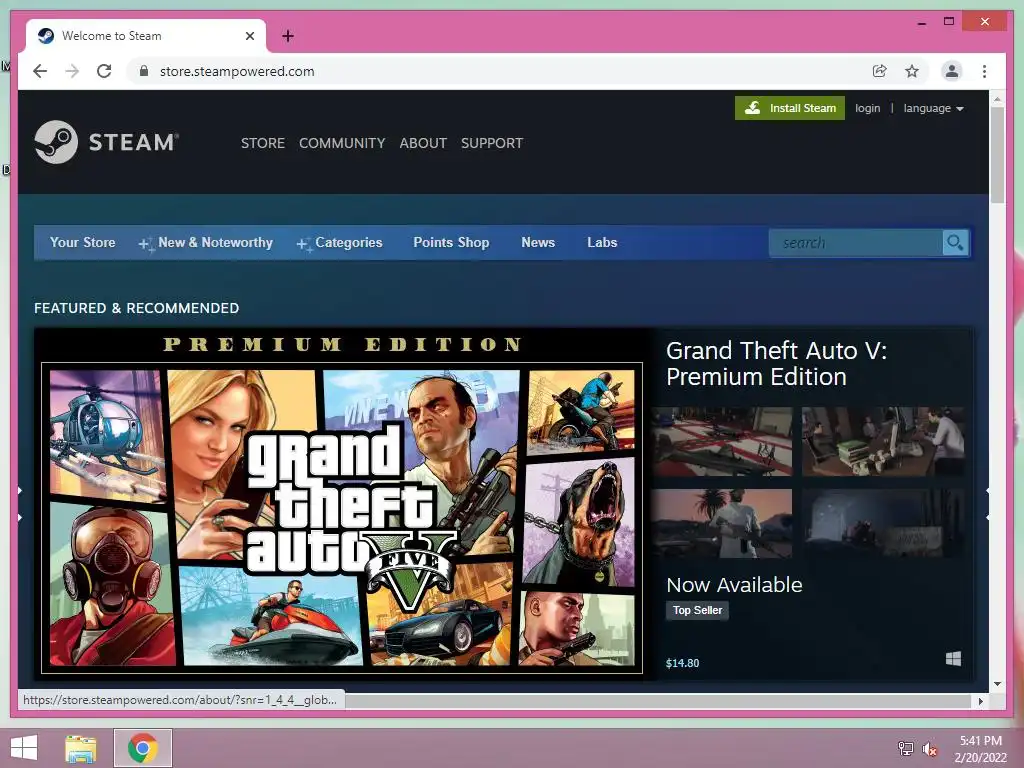Click the Chrome icon in the taskbar
The height and width of the screenshot is (768, 1024).
point(143,748)
